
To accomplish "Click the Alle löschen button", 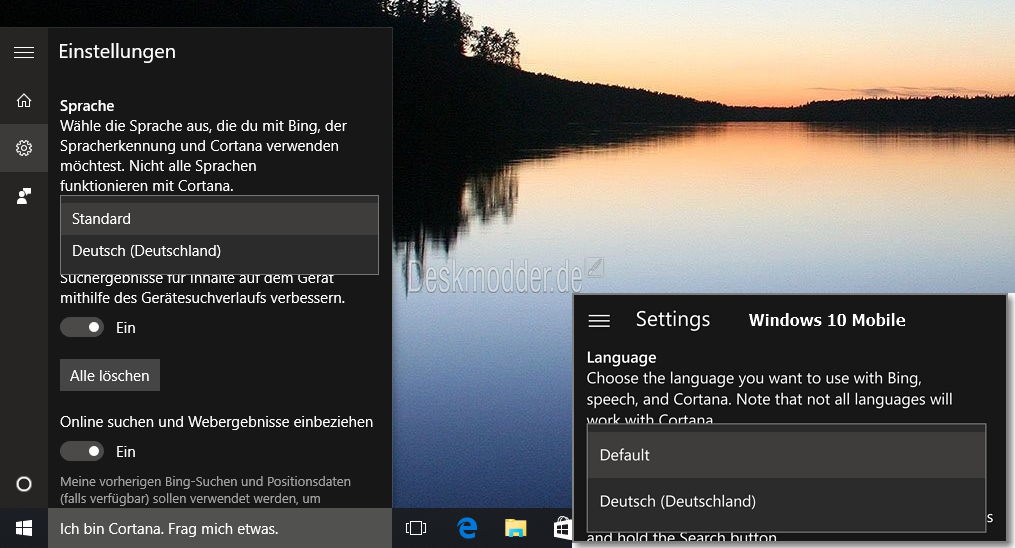I will [x=110, y=375].
